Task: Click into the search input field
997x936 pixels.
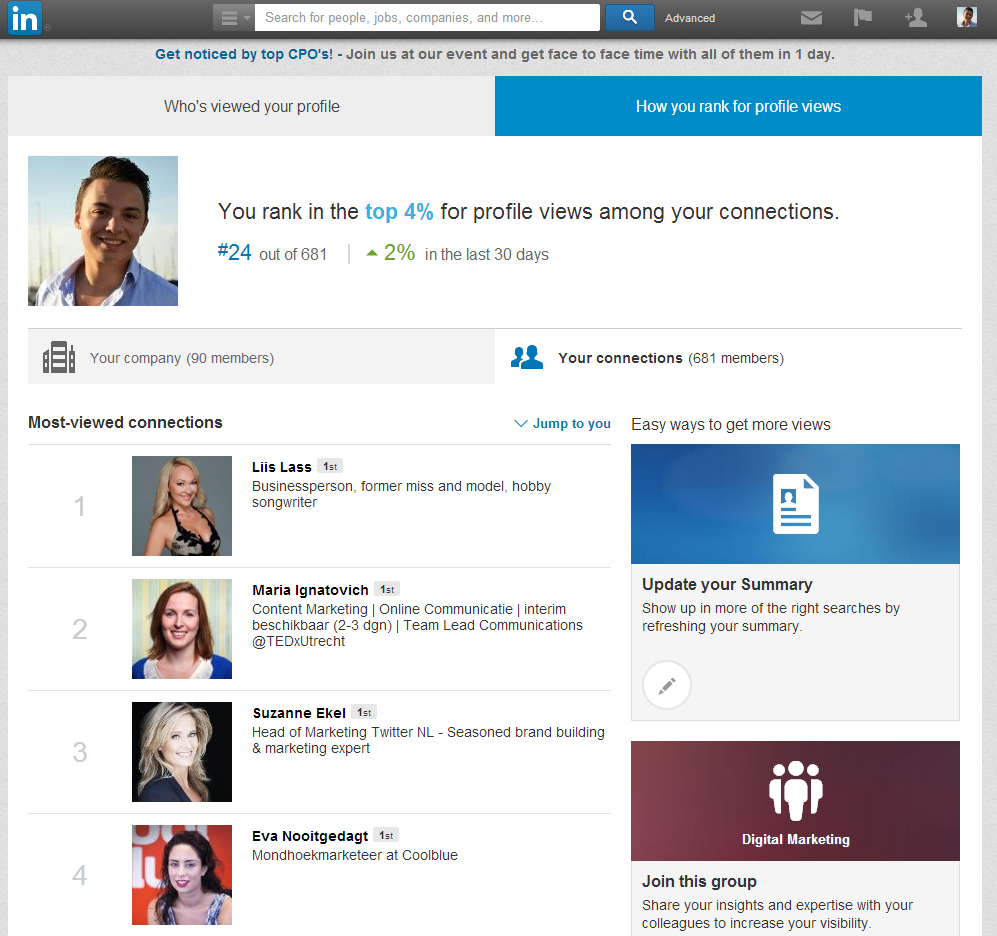Action: 427,17
